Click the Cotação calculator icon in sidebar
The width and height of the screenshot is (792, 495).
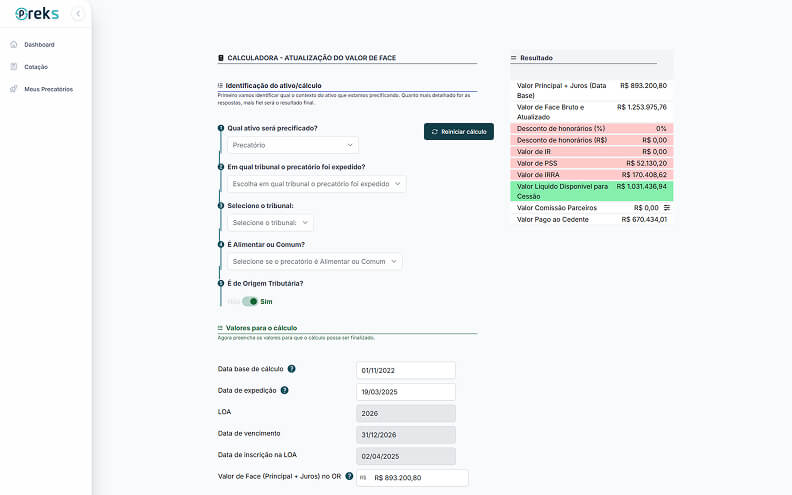pyautogui.click(x=13, y=67)
